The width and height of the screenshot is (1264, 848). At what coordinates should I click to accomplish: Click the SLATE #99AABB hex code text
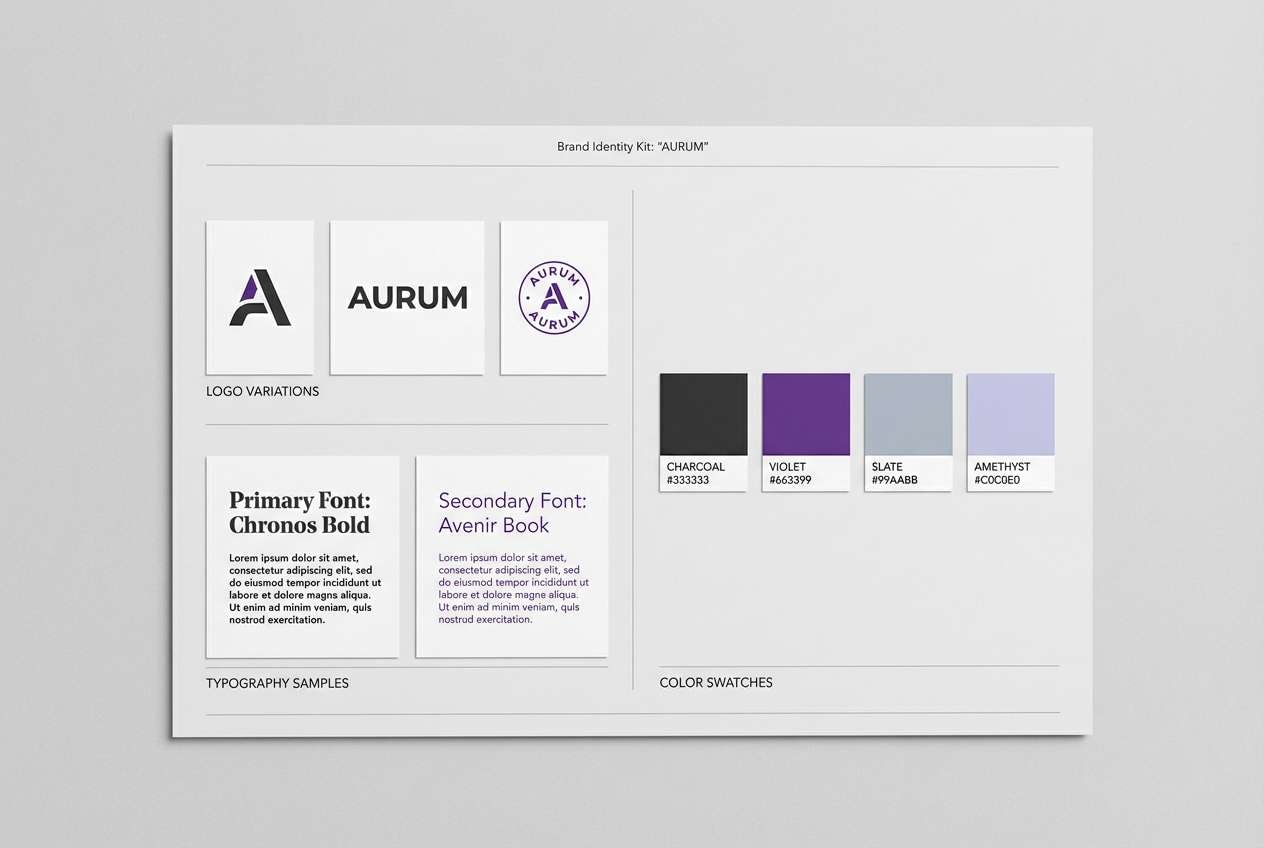point(897,480)
